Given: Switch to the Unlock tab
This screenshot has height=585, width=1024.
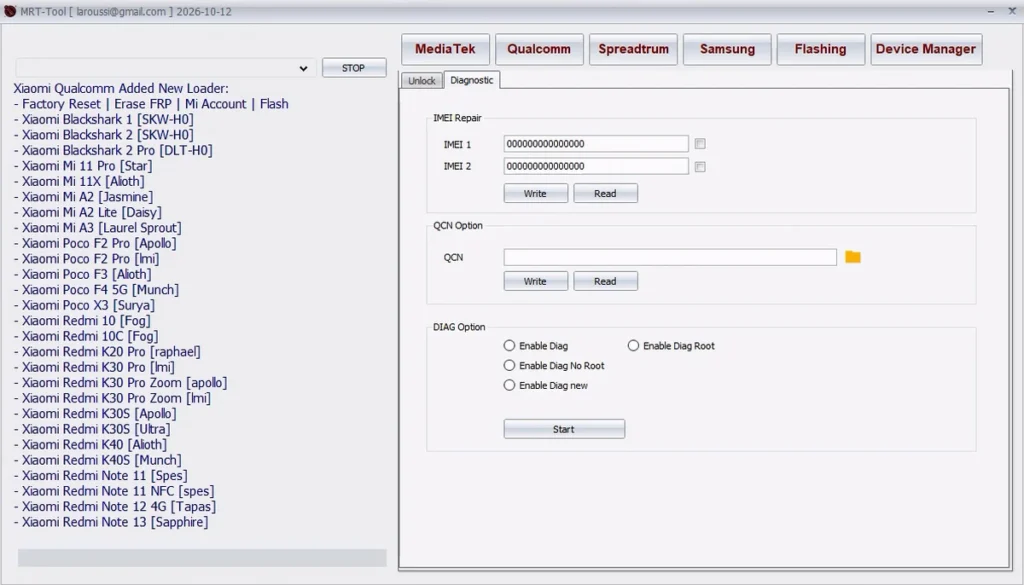Looking at the screenshot, I should (422, 80).
